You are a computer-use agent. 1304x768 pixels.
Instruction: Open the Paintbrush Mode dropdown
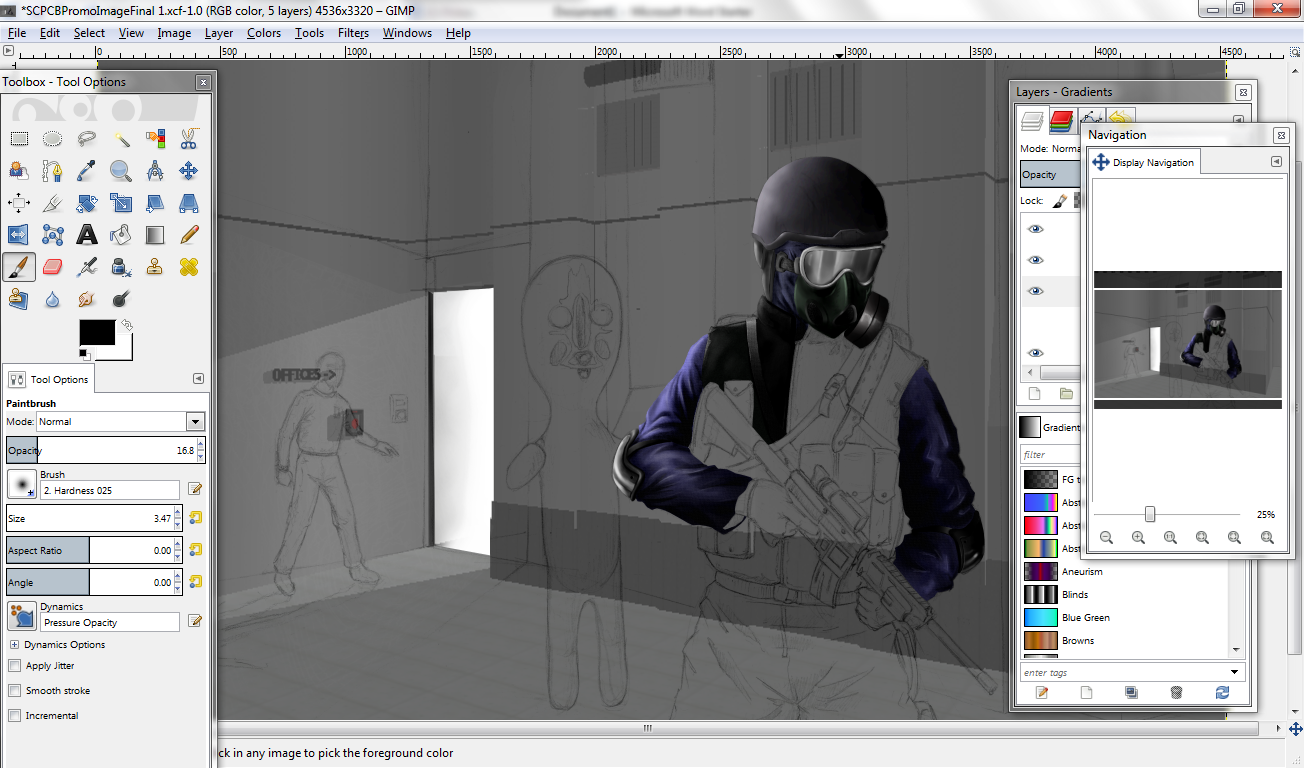pyautogui.click(x=120, y=421)
